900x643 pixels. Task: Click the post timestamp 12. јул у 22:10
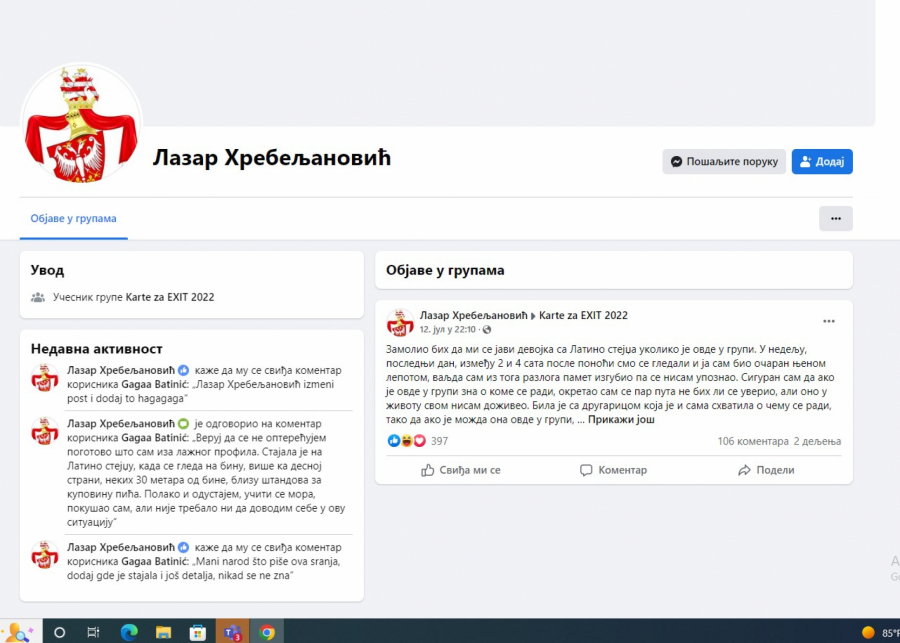448,329
